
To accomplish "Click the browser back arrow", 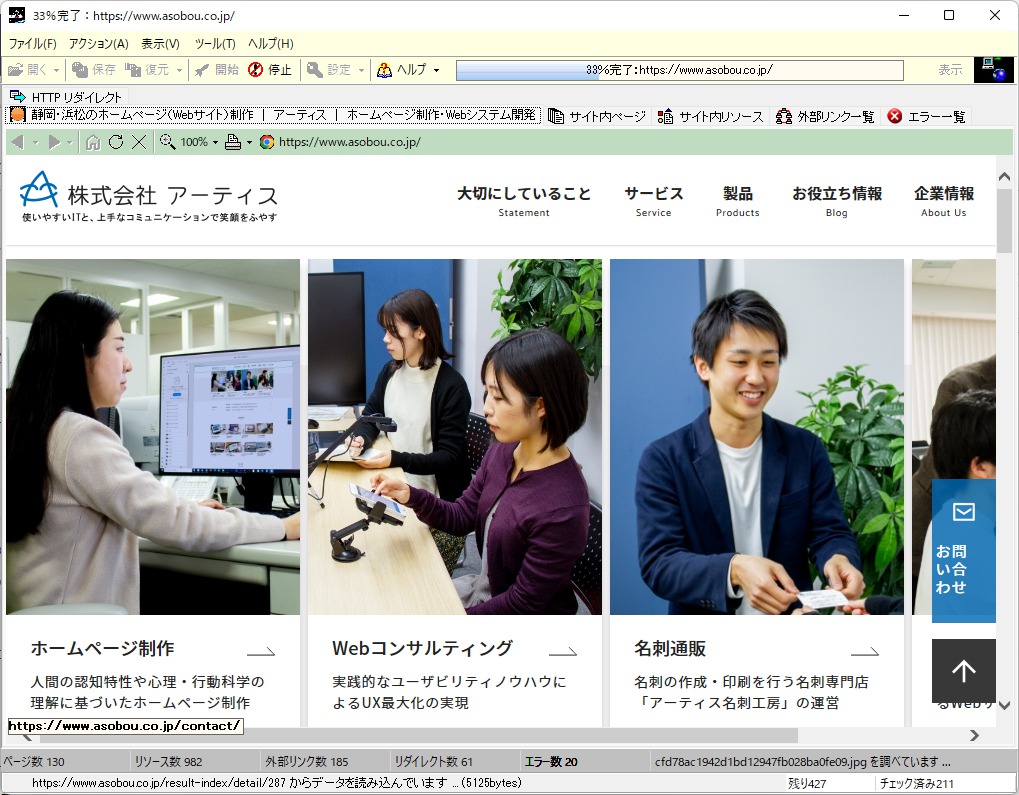I will [18, 142].
